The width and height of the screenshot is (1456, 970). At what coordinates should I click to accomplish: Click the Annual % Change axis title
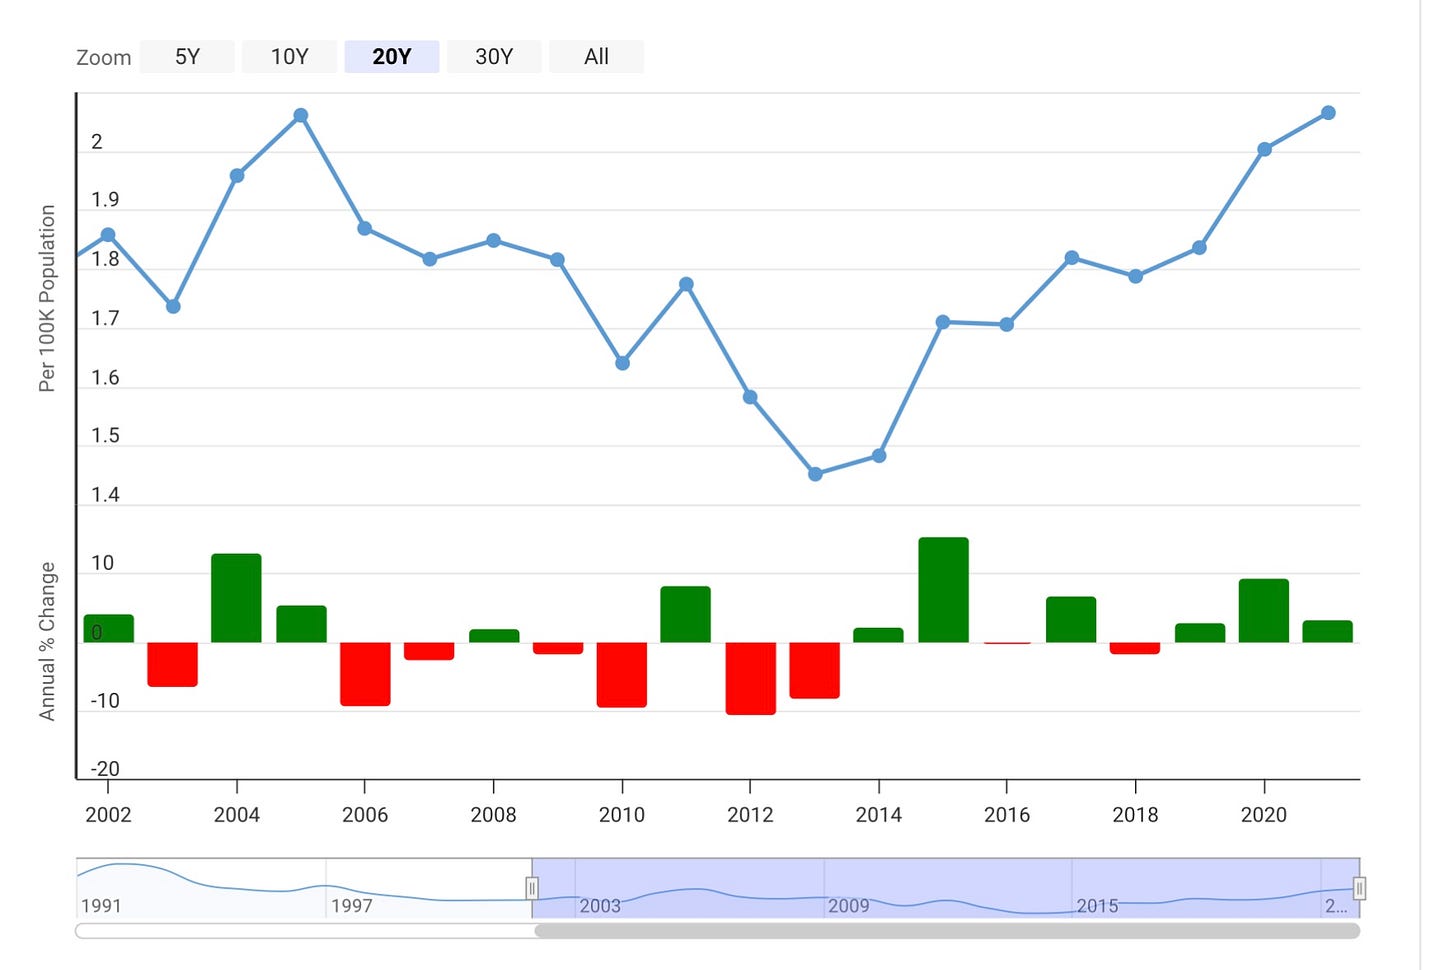coord(47,641)
